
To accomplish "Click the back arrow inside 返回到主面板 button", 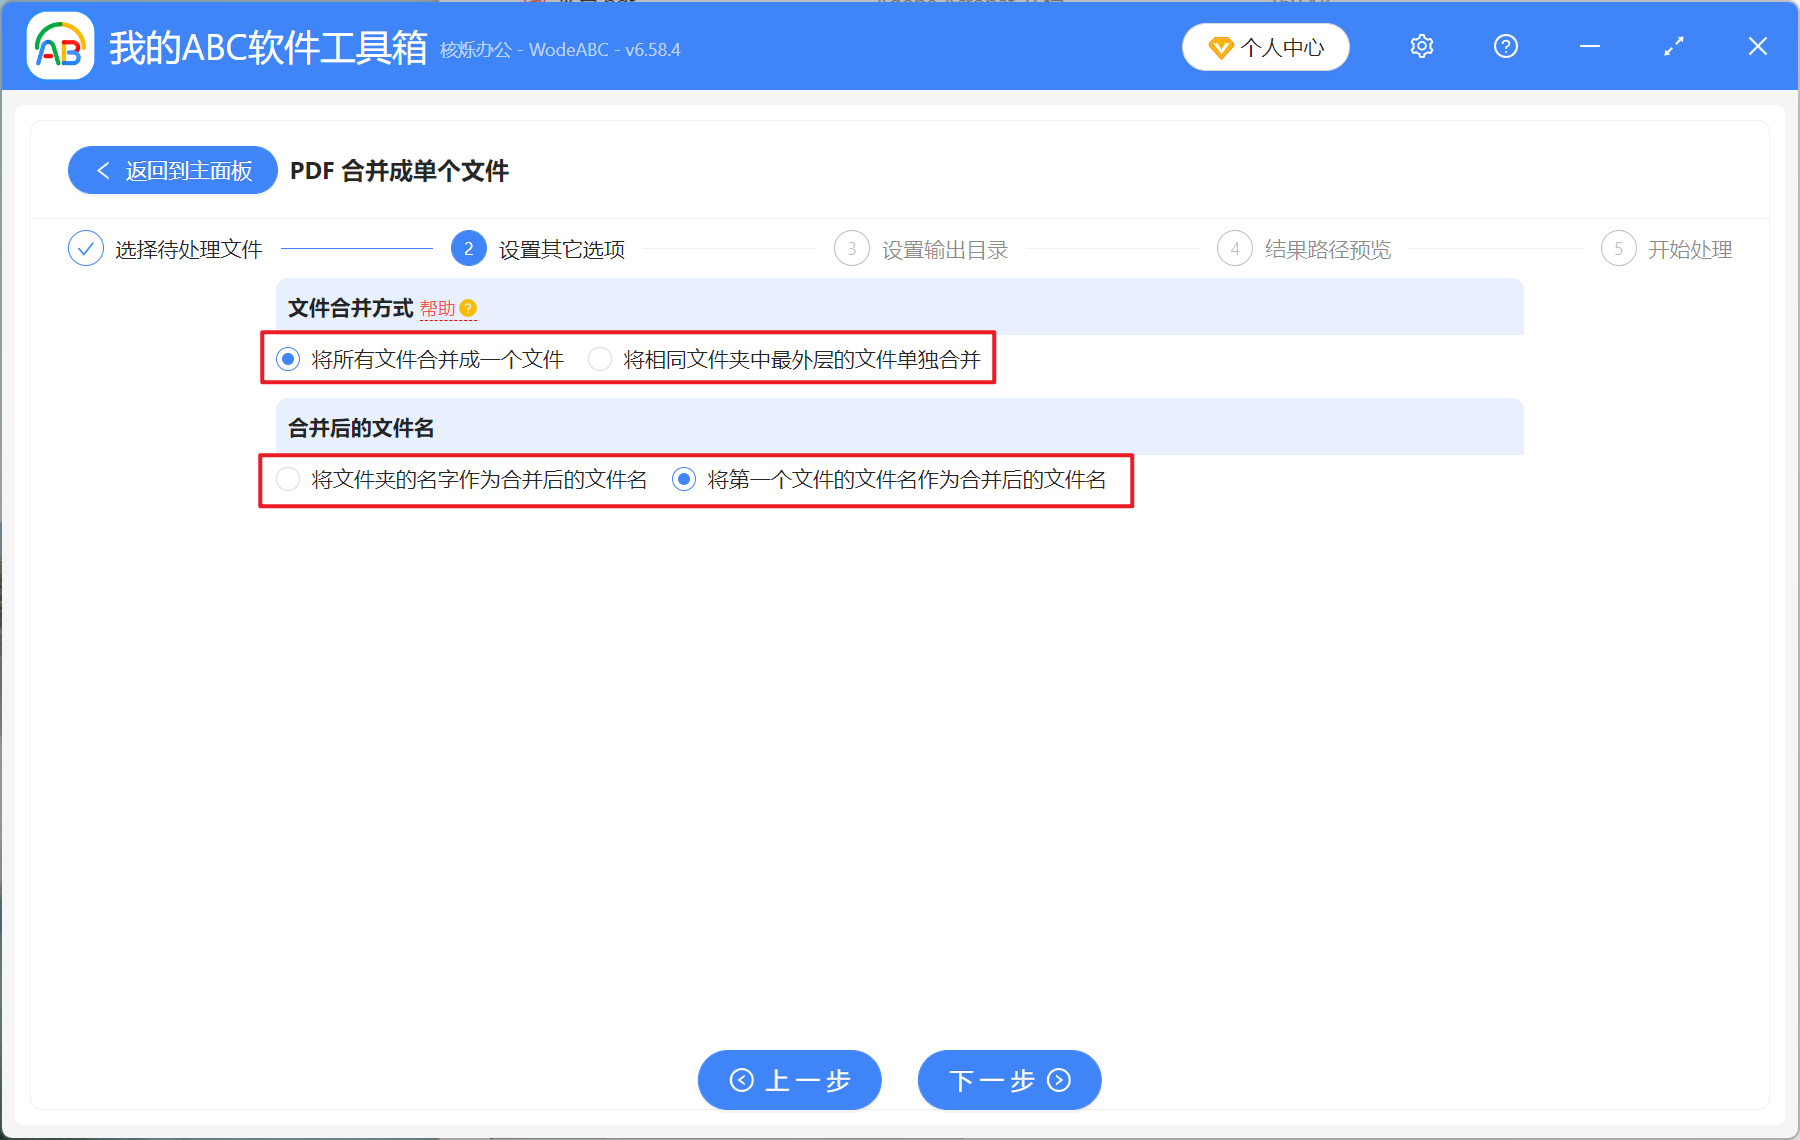I will [103, 170].
